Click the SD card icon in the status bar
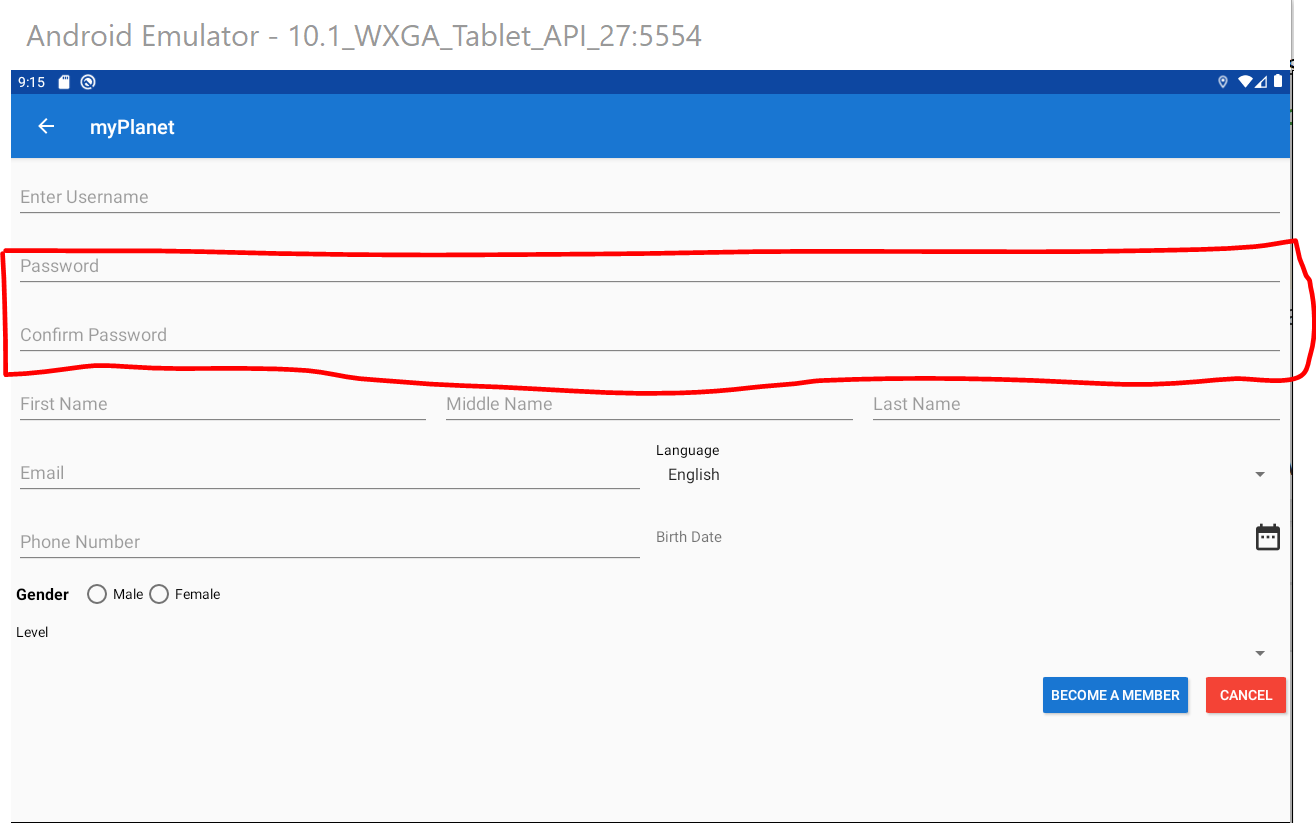1316x823 pixels. [x=62, y=81]
